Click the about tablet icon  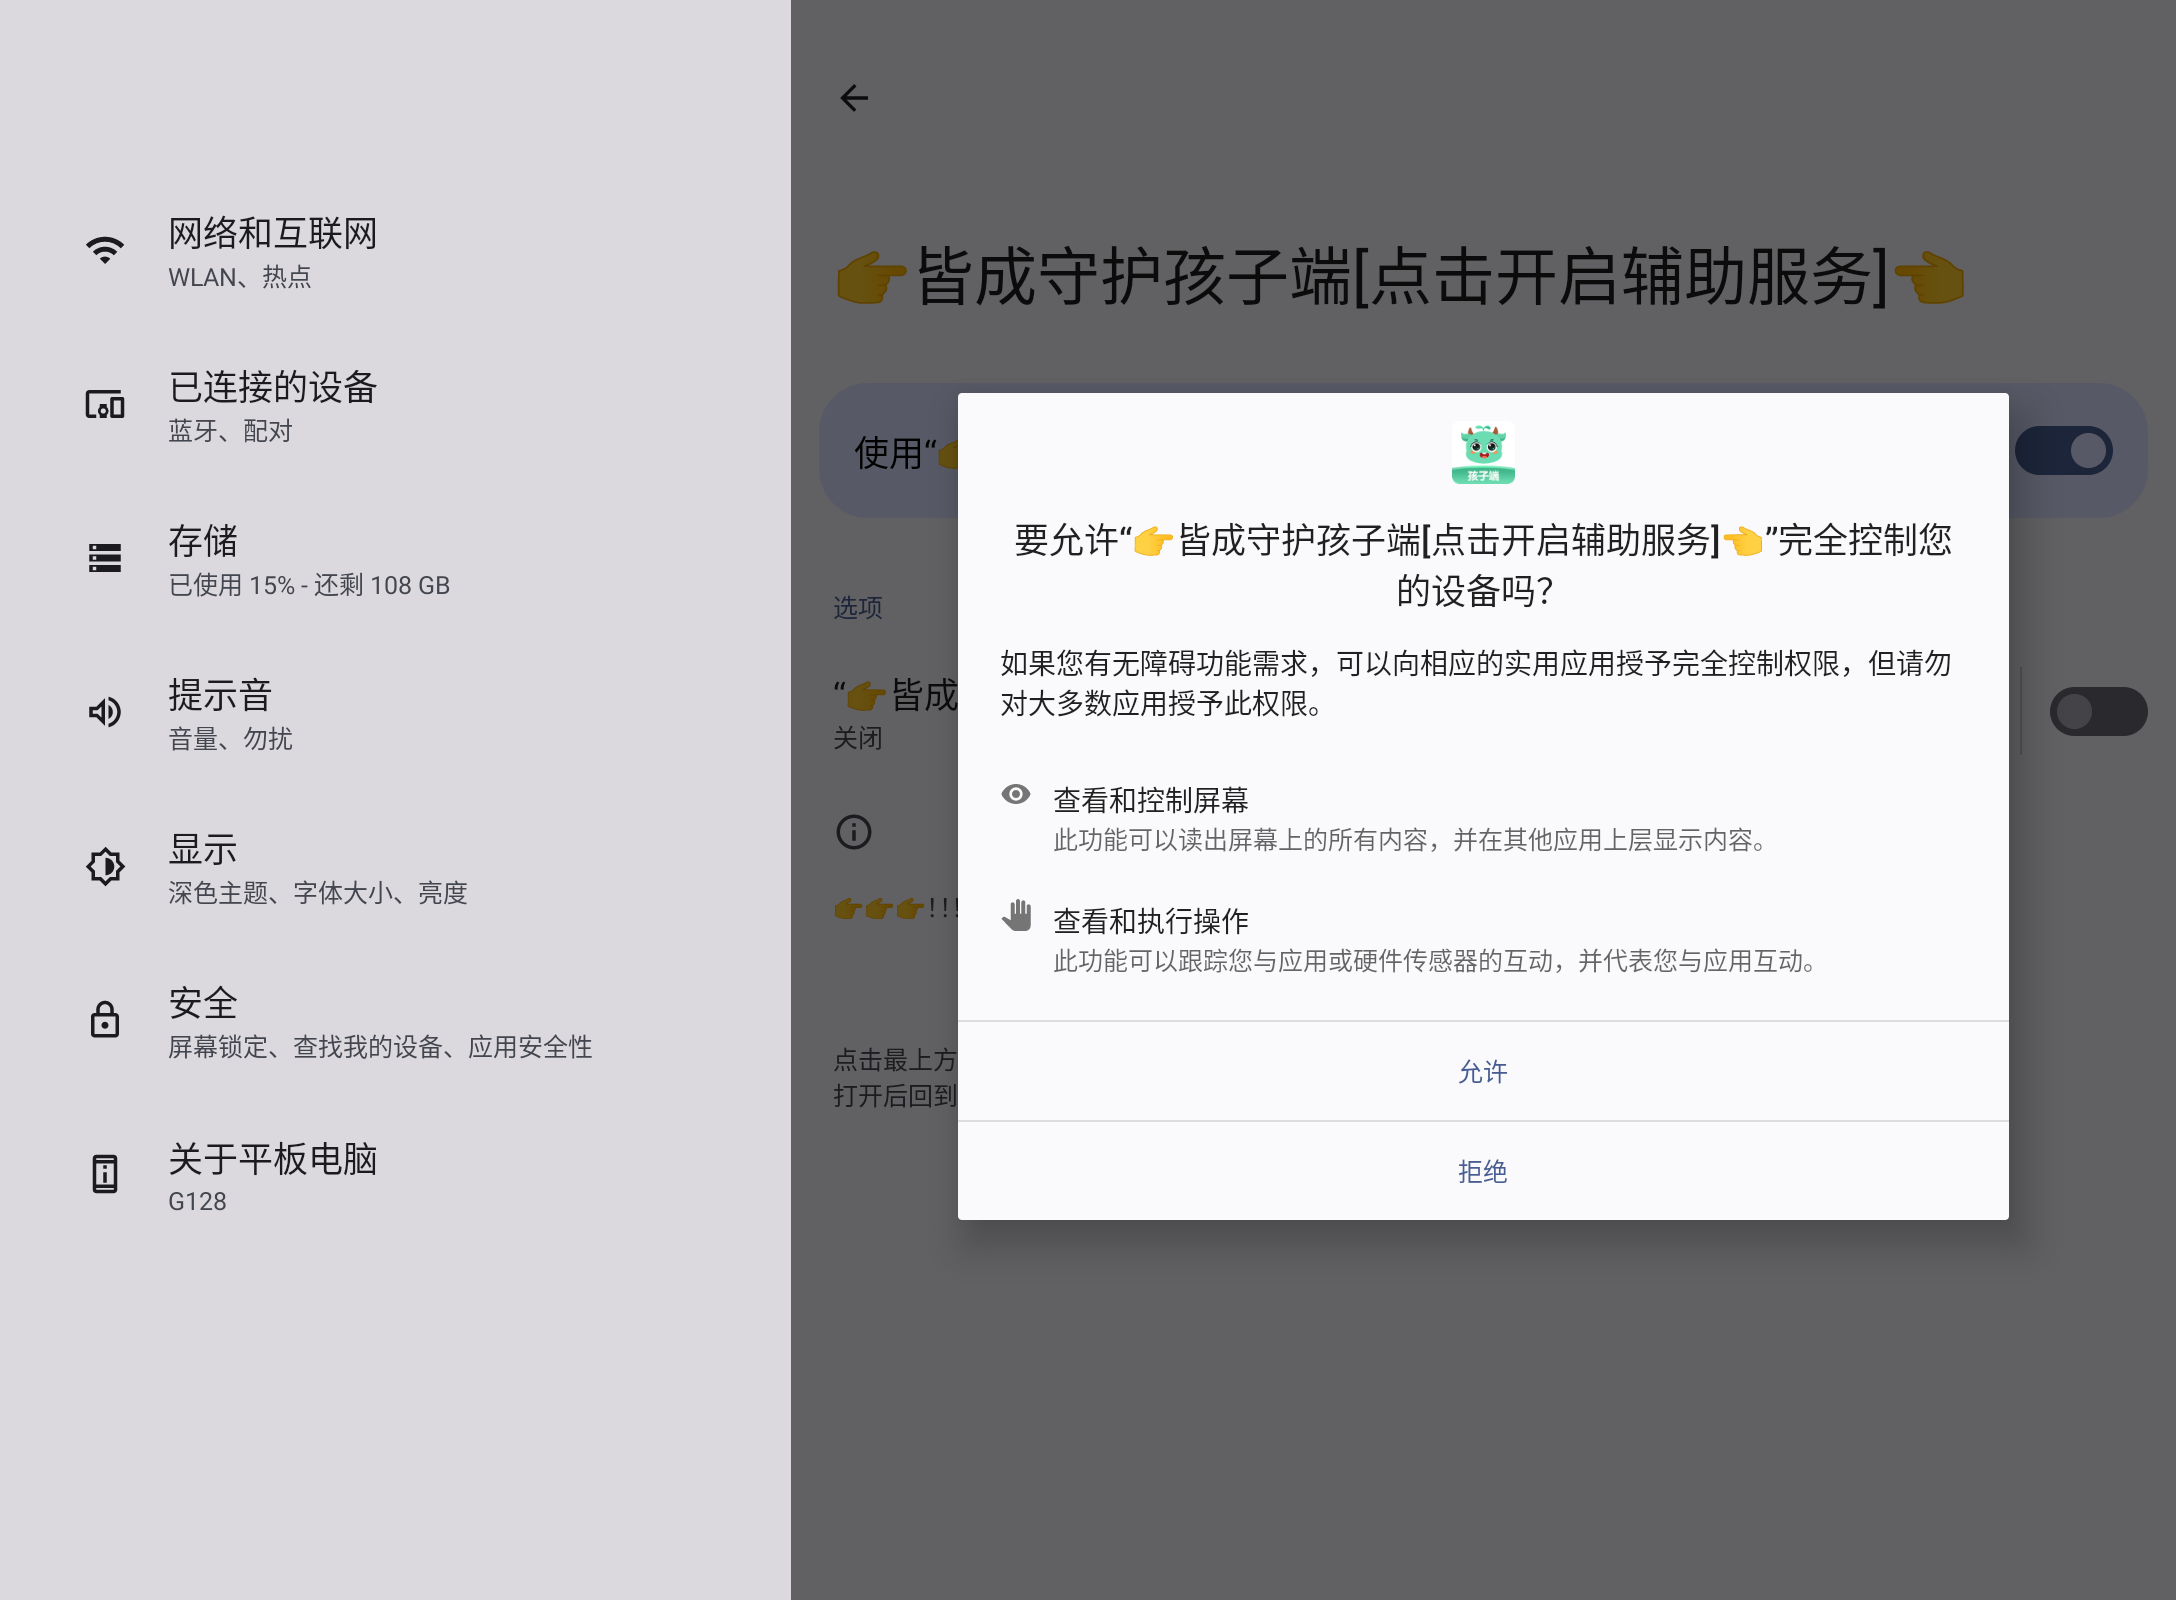(105, 1173)
